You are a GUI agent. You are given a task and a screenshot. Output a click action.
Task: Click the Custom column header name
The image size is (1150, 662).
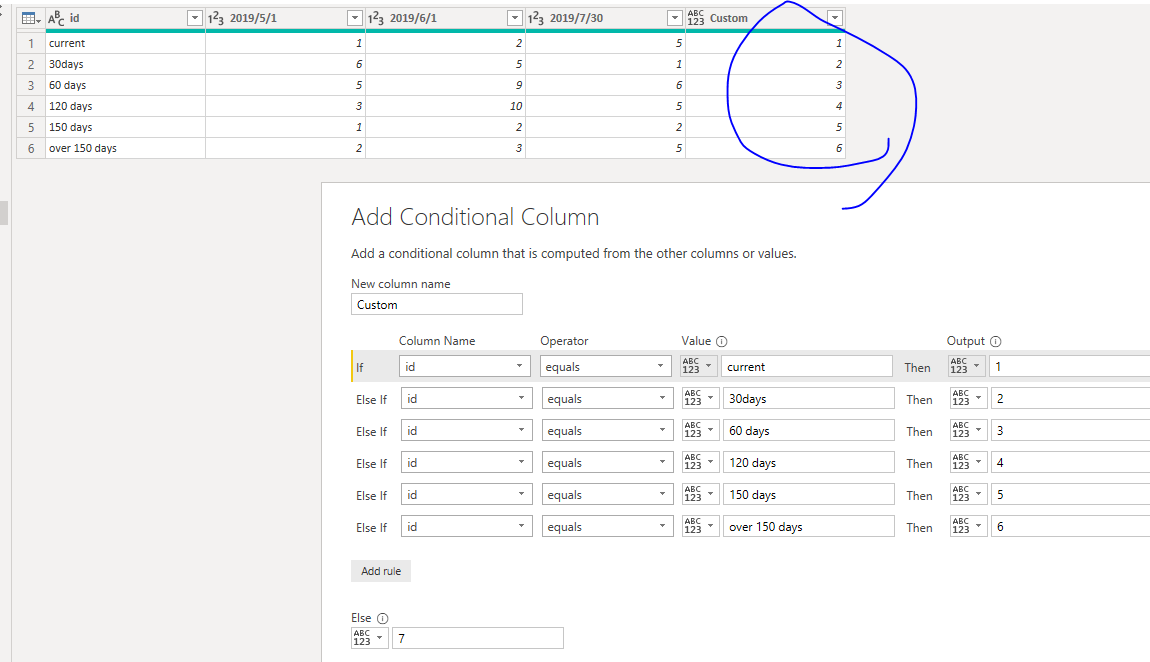click(x=729, y=18)
